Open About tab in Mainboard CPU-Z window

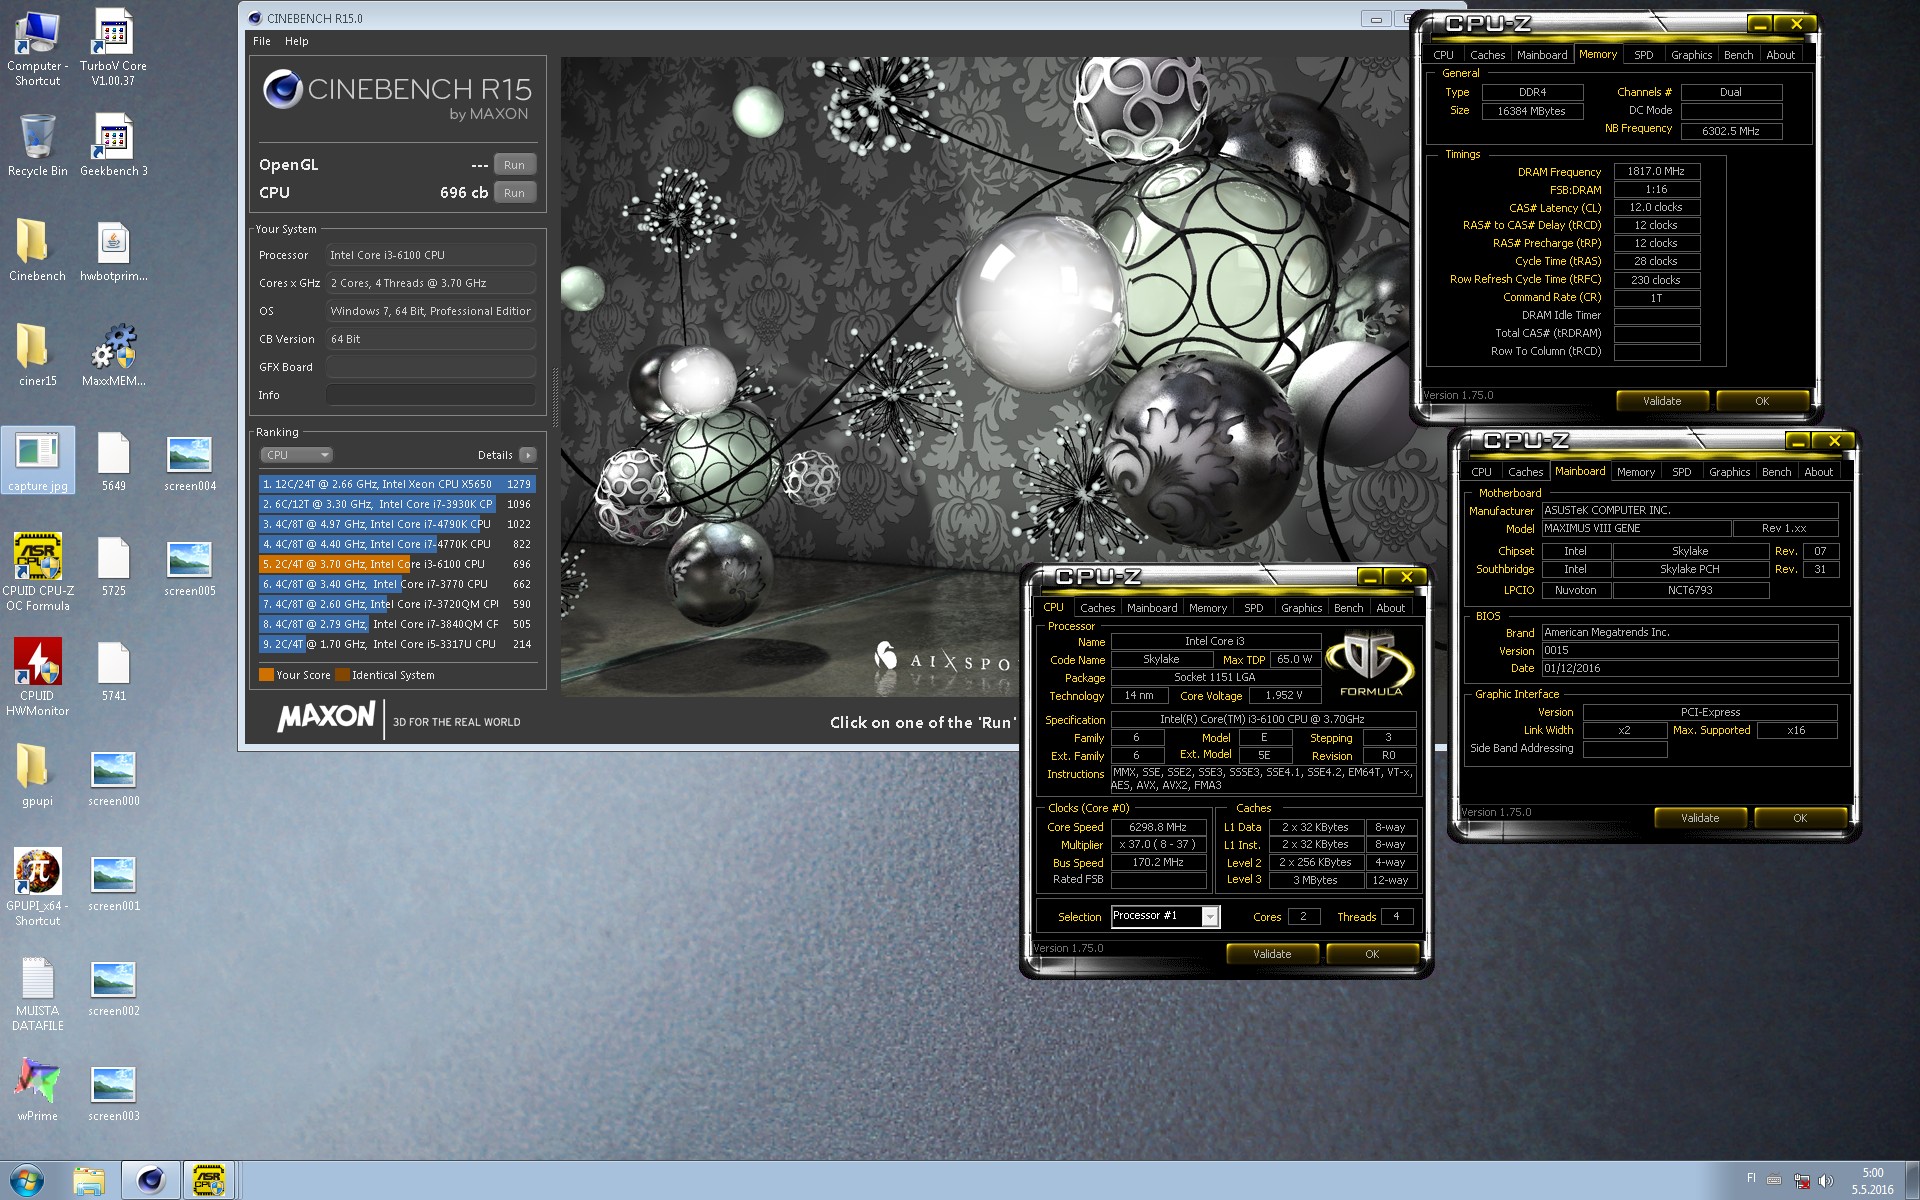tap(1818, 472)
